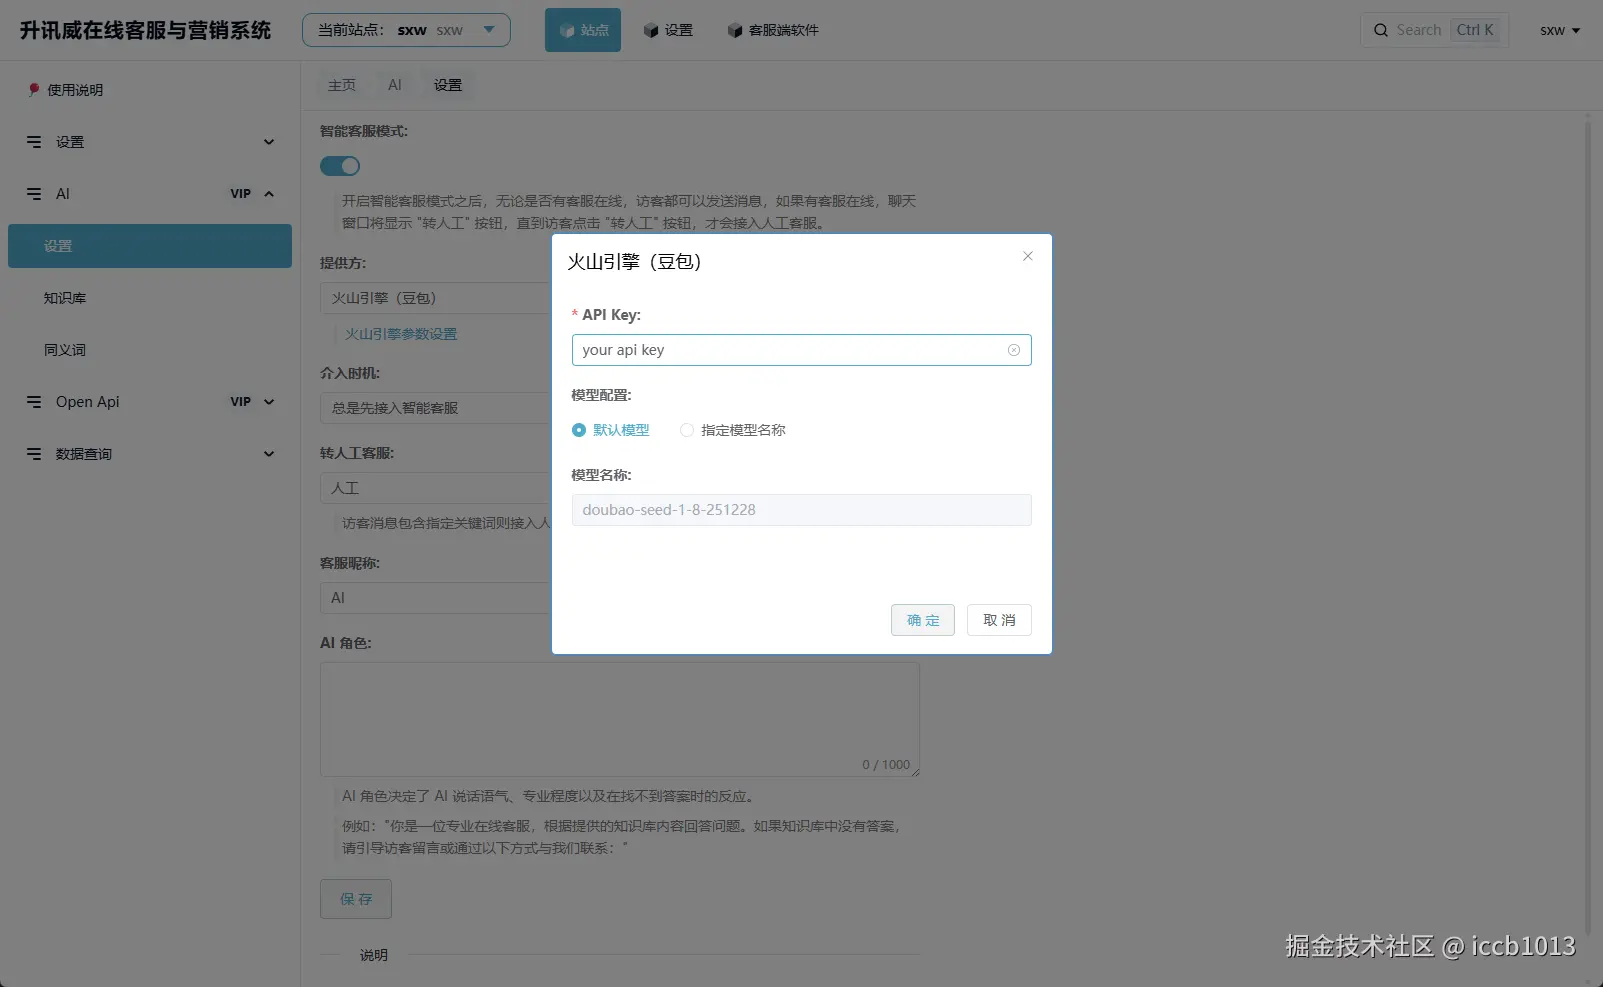Open the 当前站点 sxw dropdown
The image size is (1603, 987).
click(x=406, y=30)
